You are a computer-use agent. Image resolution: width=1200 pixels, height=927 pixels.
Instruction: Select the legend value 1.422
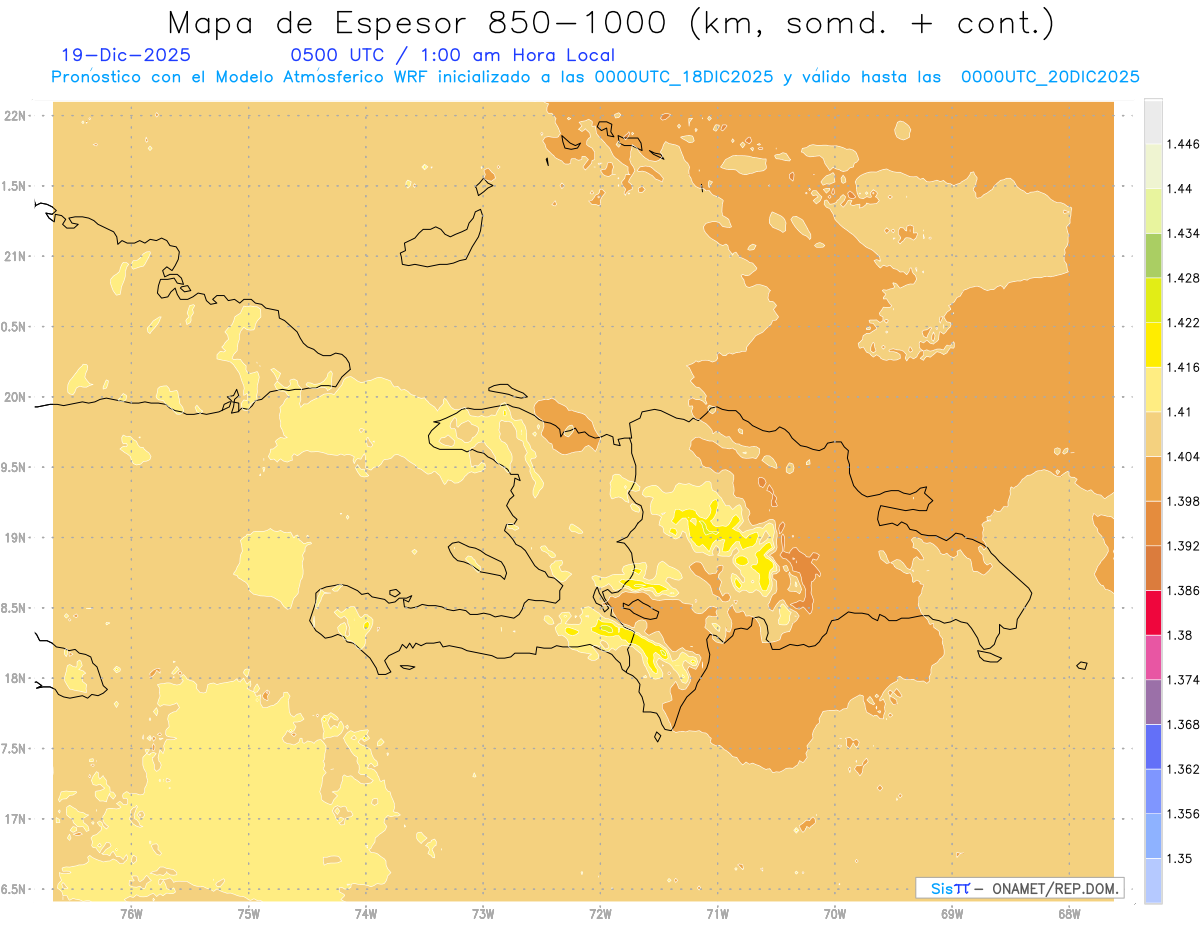click(x=1184, y=323)
